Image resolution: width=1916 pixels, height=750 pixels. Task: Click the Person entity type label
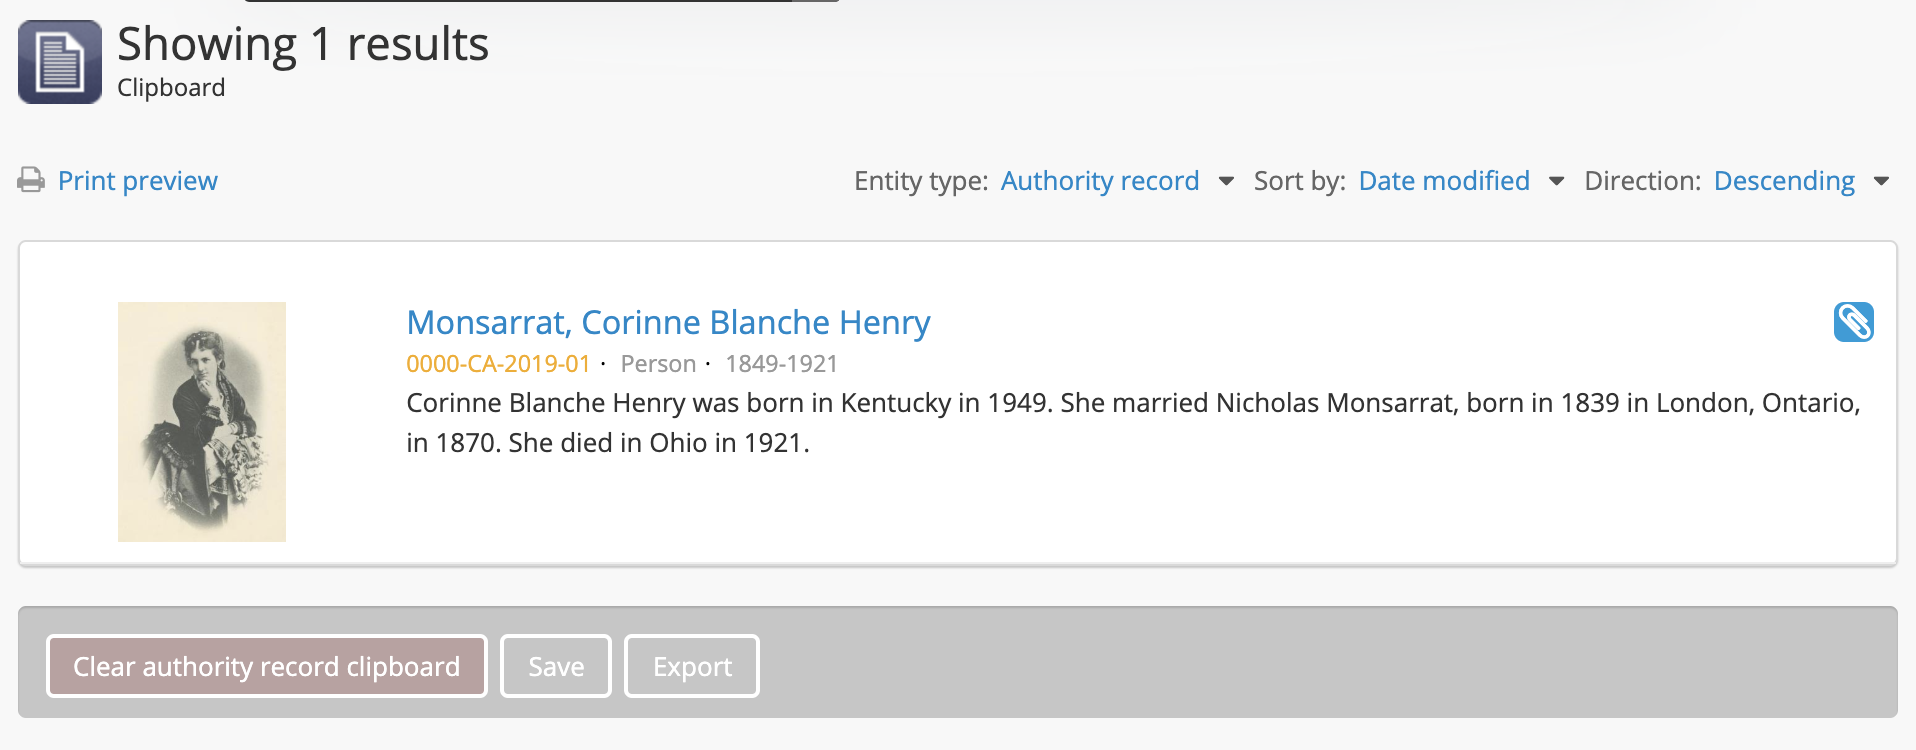coord(658,364)
